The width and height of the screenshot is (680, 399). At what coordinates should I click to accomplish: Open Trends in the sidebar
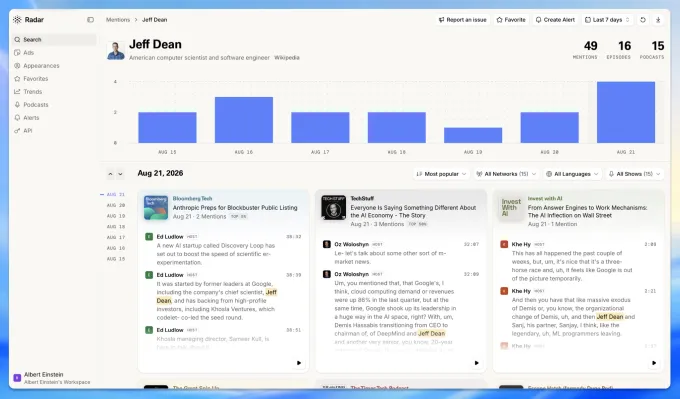(x=54, y=92)
